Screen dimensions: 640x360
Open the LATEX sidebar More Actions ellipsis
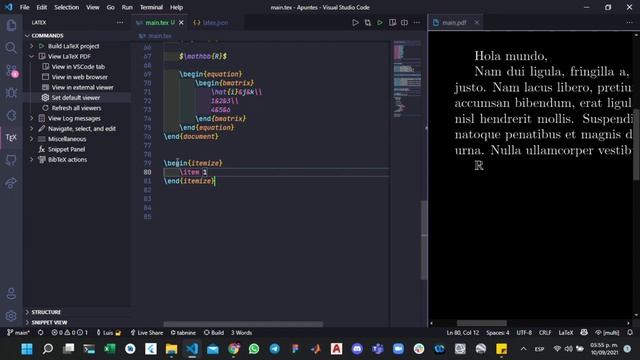(x=120, y=22)
